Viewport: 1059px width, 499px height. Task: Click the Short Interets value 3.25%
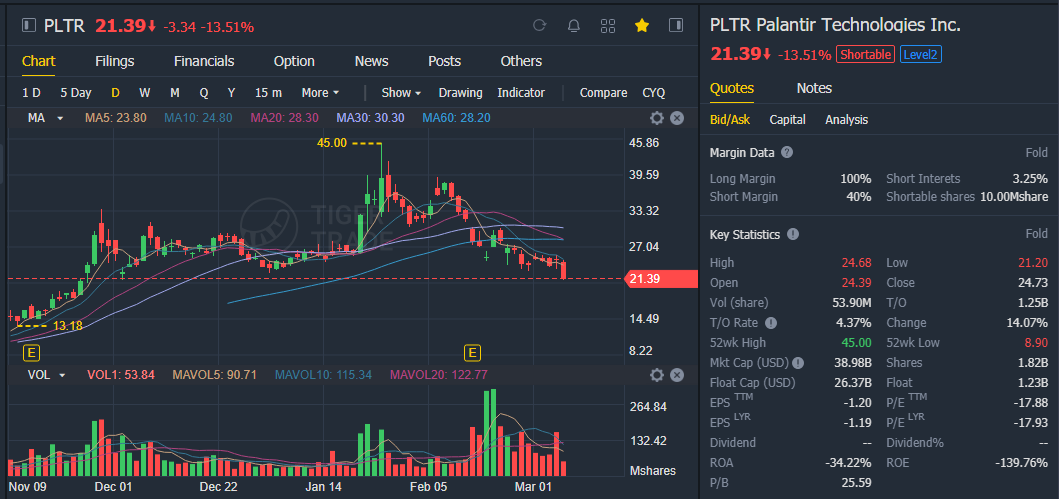click(x=1031, y=179)
